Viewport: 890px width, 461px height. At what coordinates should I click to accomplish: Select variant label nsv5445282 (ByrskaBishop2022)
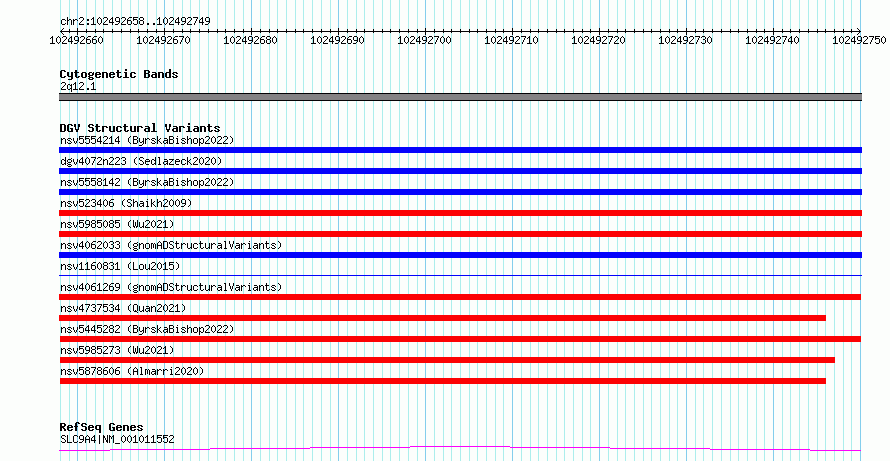[x=146, y=329]
